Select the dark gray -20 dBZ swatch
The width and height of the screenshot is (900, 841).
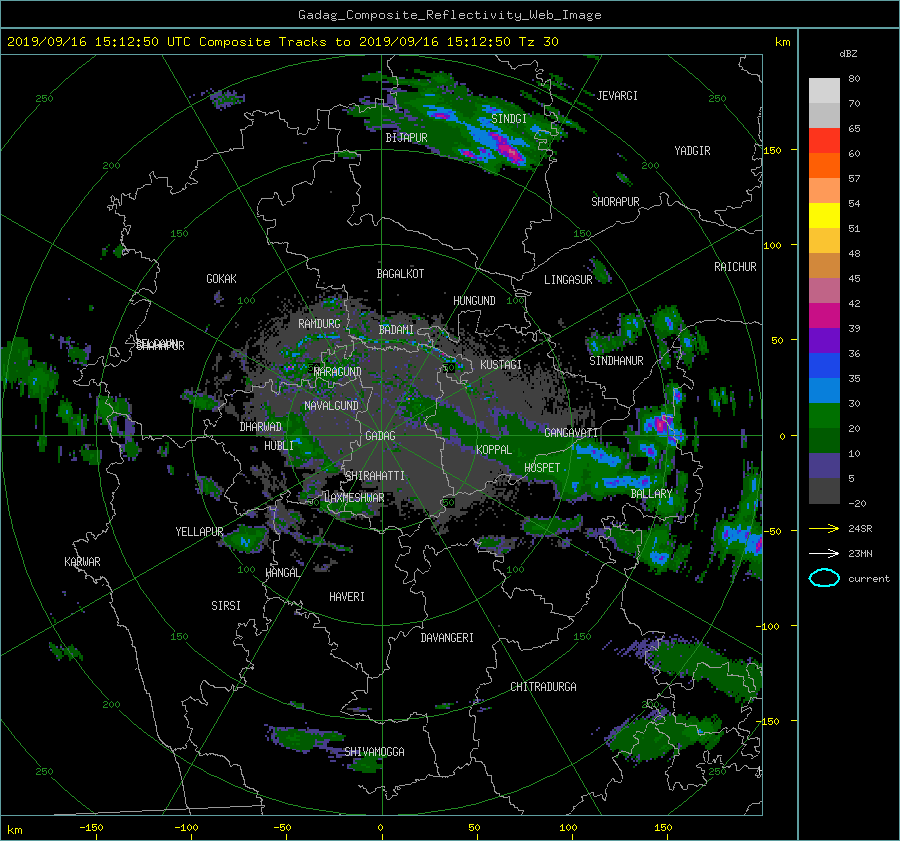point(824,490)
